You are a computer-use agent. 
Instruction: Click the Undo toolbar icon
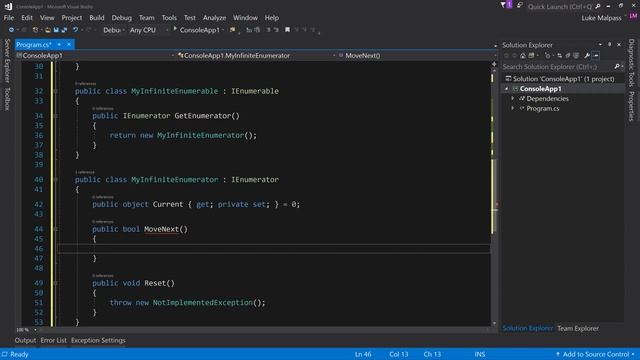[76, 30]
